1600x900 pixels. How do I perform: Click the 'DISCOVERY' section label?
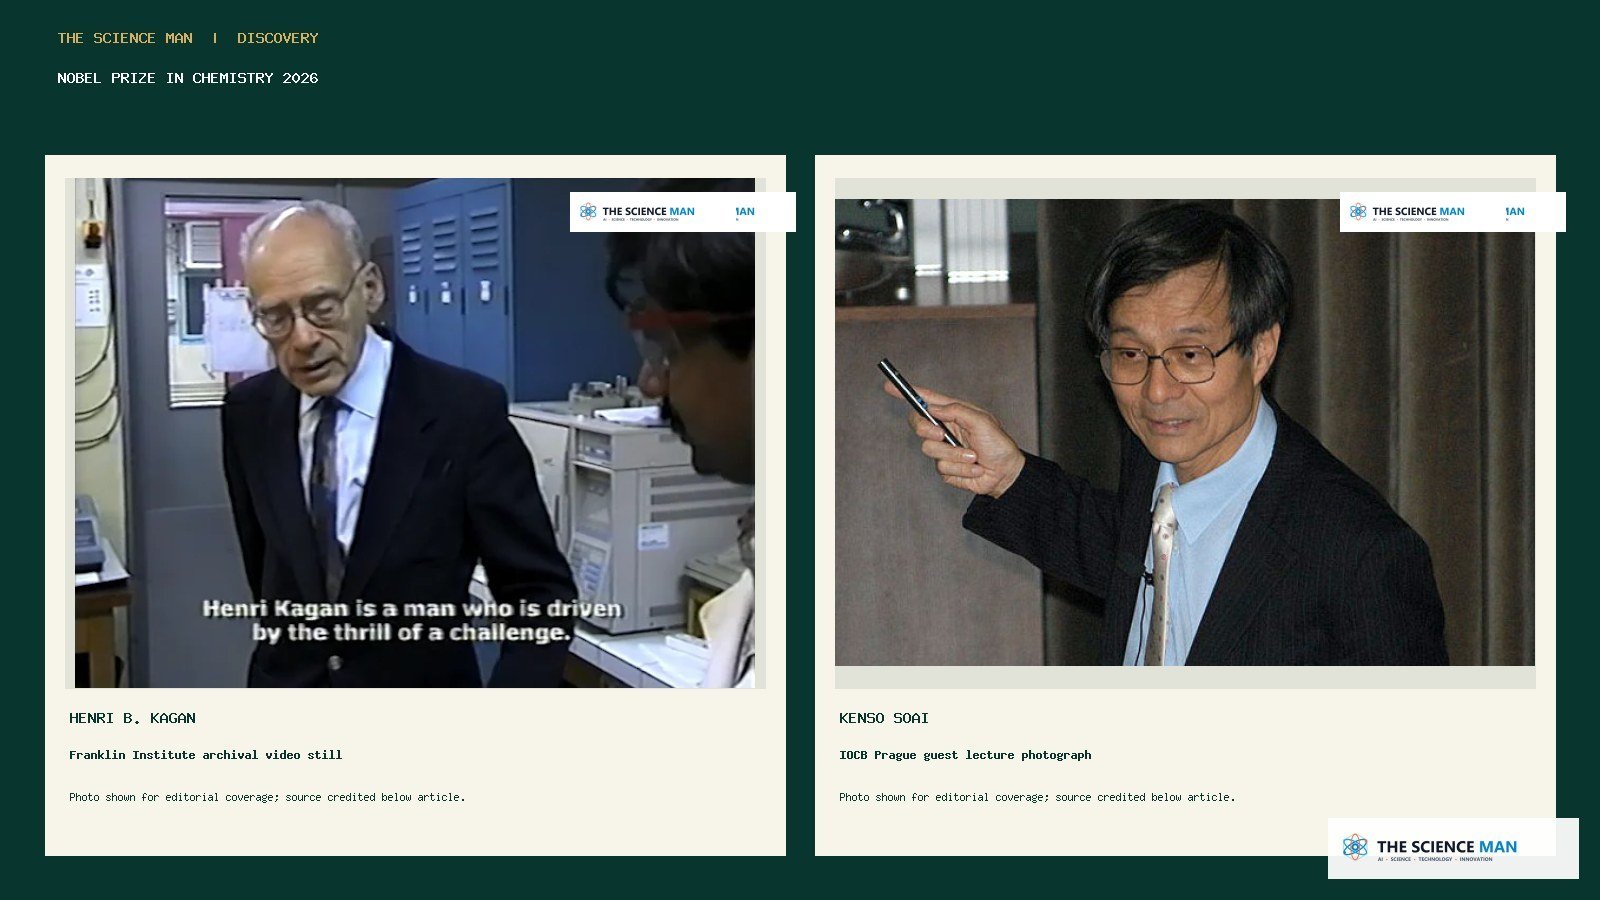(x=277, y=38)
